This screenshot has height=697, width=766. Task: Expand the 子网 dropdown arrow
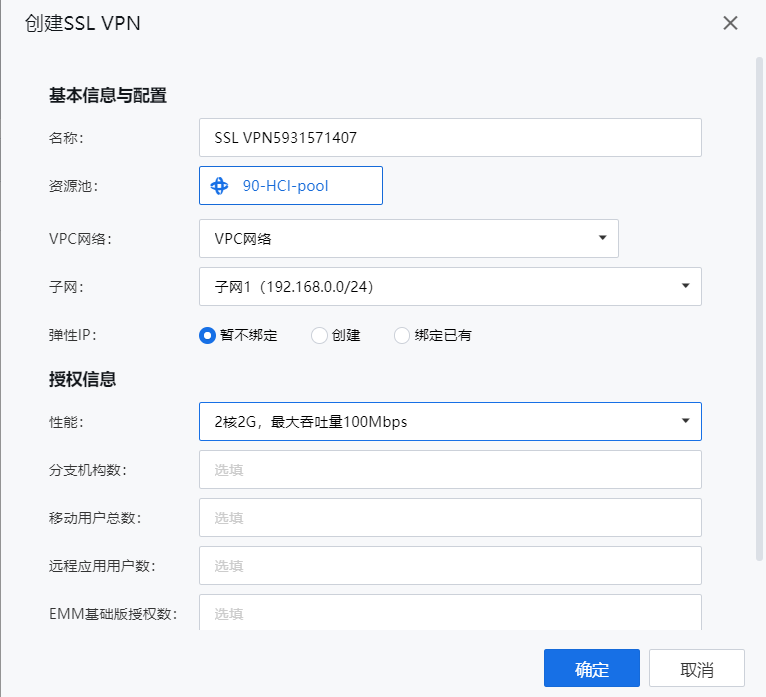[x=685, y=286]
